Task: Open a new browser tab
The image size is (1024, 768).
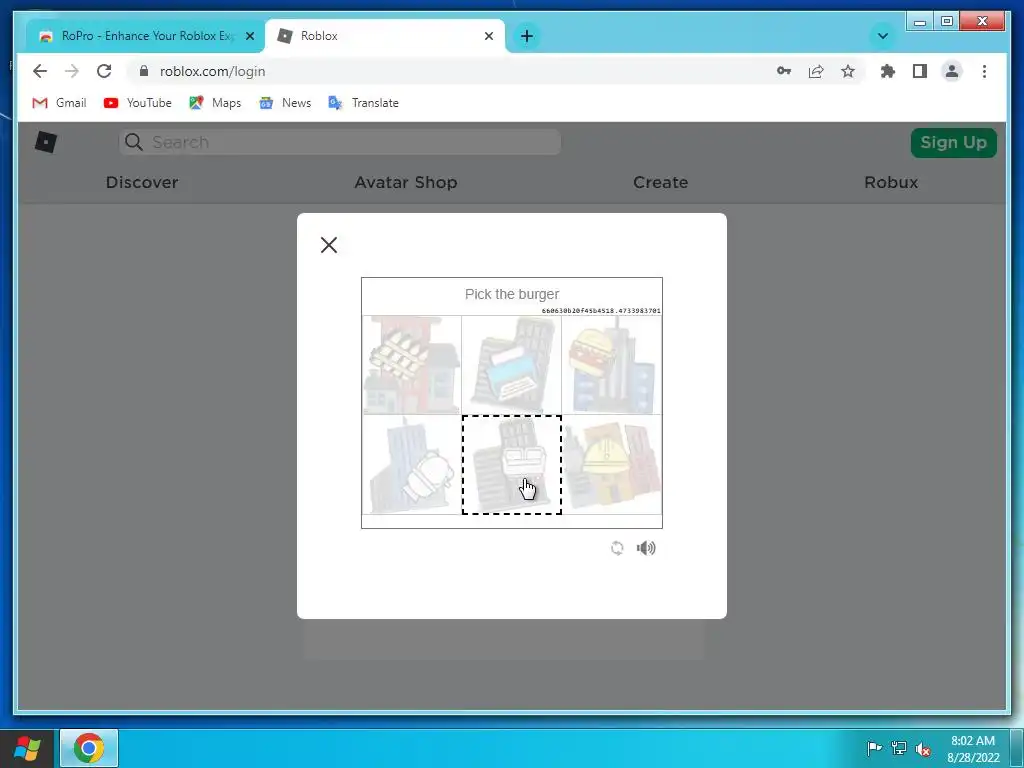Action: tap(527, 36)
